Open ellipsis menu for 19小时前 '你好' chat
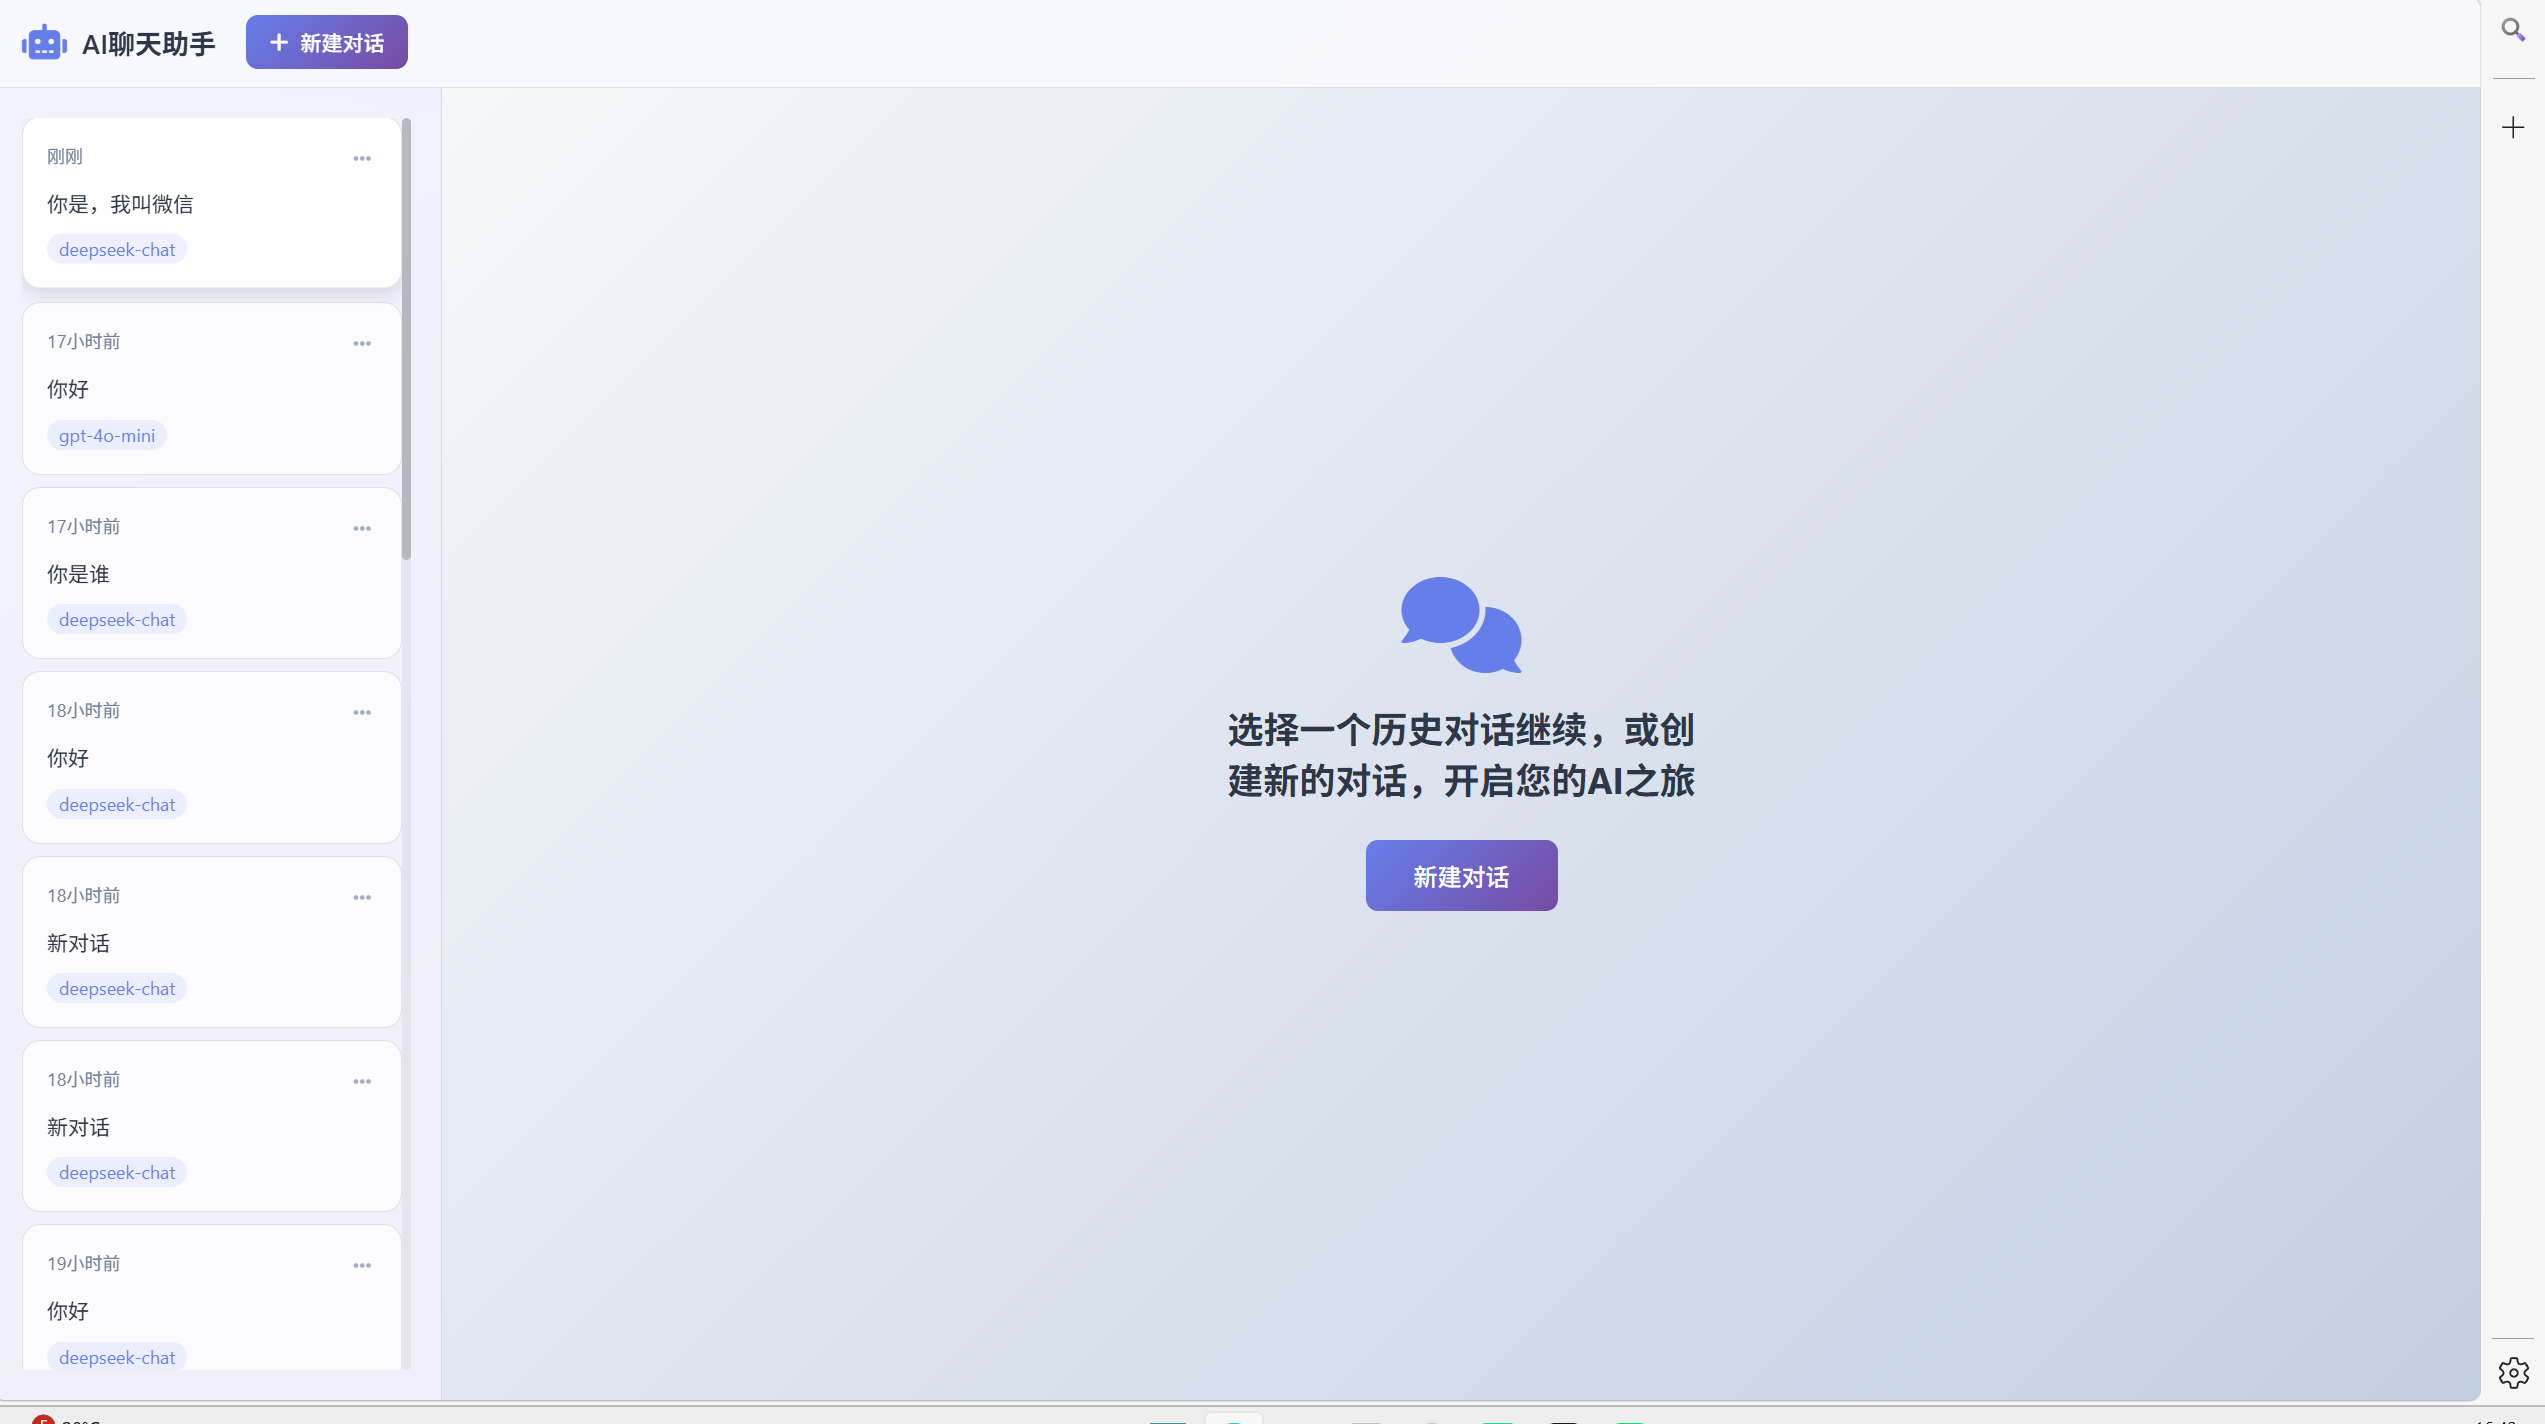Image resolution: width=2545 pixels, height=1424 pixels. coord(362,1265)
